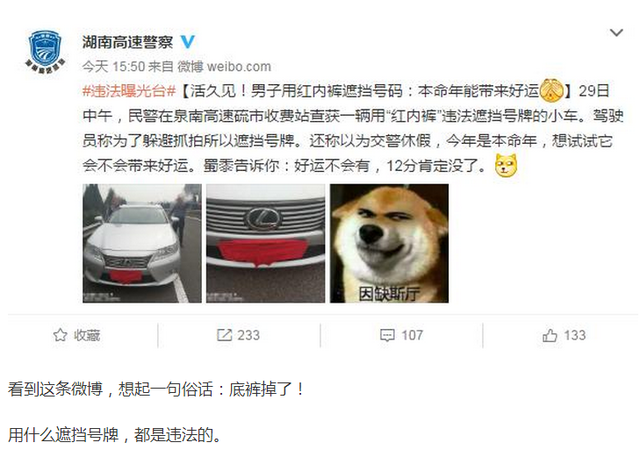Toggle the thumbs-up like icon
This screenshot has height=457, width=640.
tap(550, 335)
